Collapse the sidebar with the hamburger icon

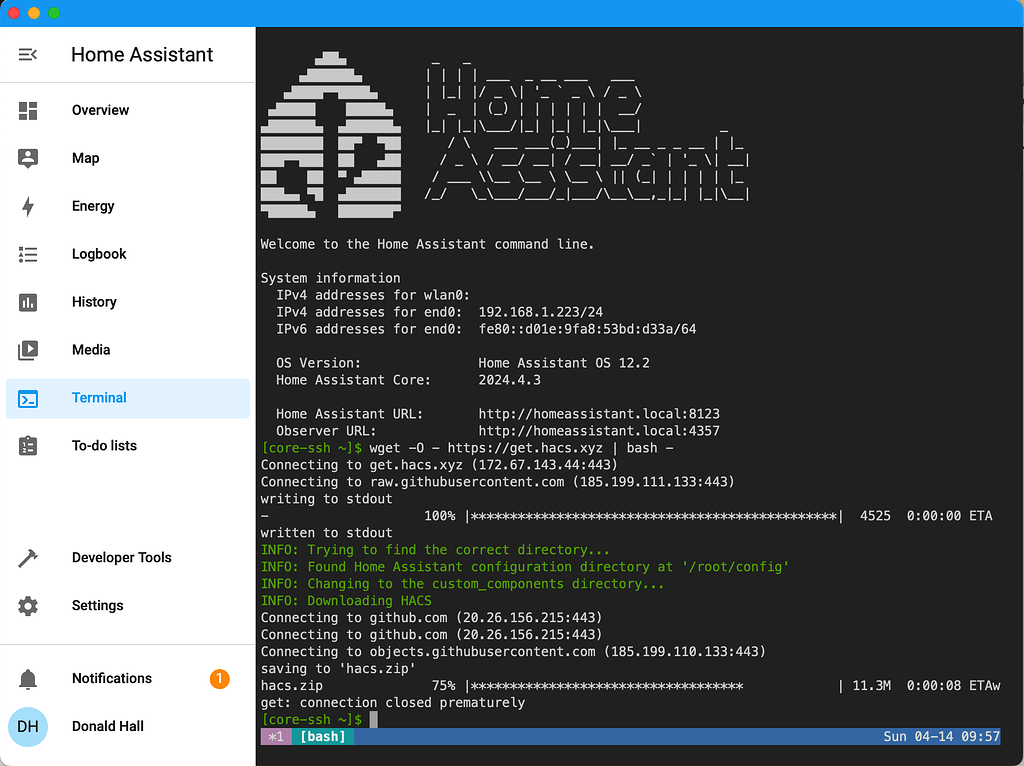[27, 54]
